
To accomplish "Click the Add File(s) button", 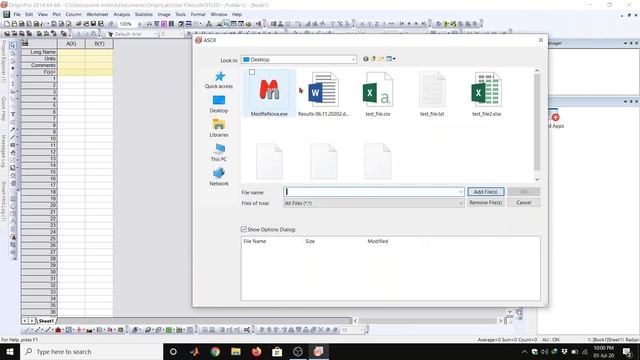I will tap(486, 192).
